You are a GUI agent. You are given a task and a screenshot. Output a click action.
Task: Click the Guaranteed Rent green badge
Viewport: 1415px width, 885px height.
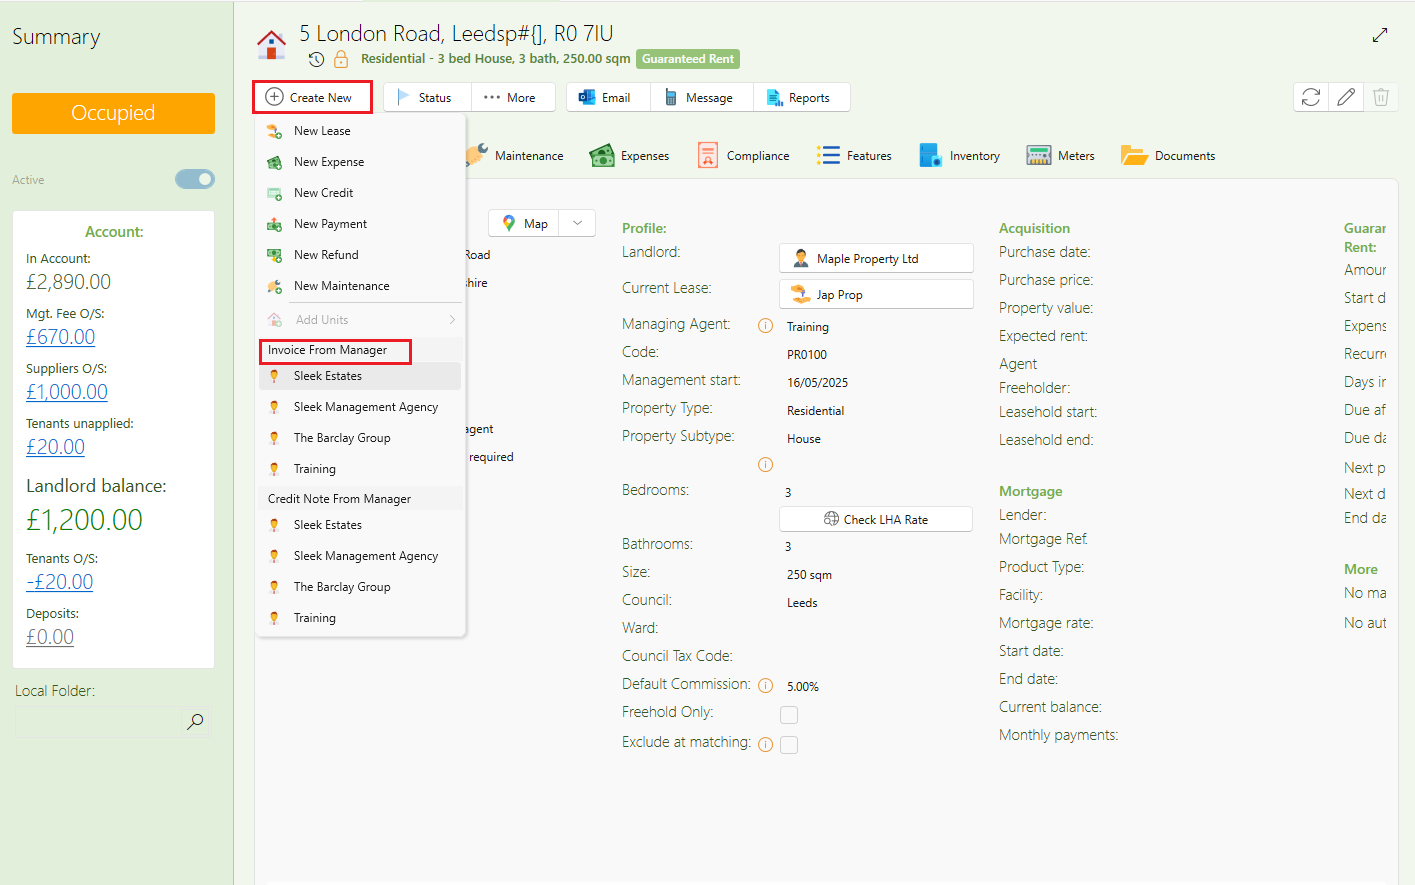pos(688,59)
